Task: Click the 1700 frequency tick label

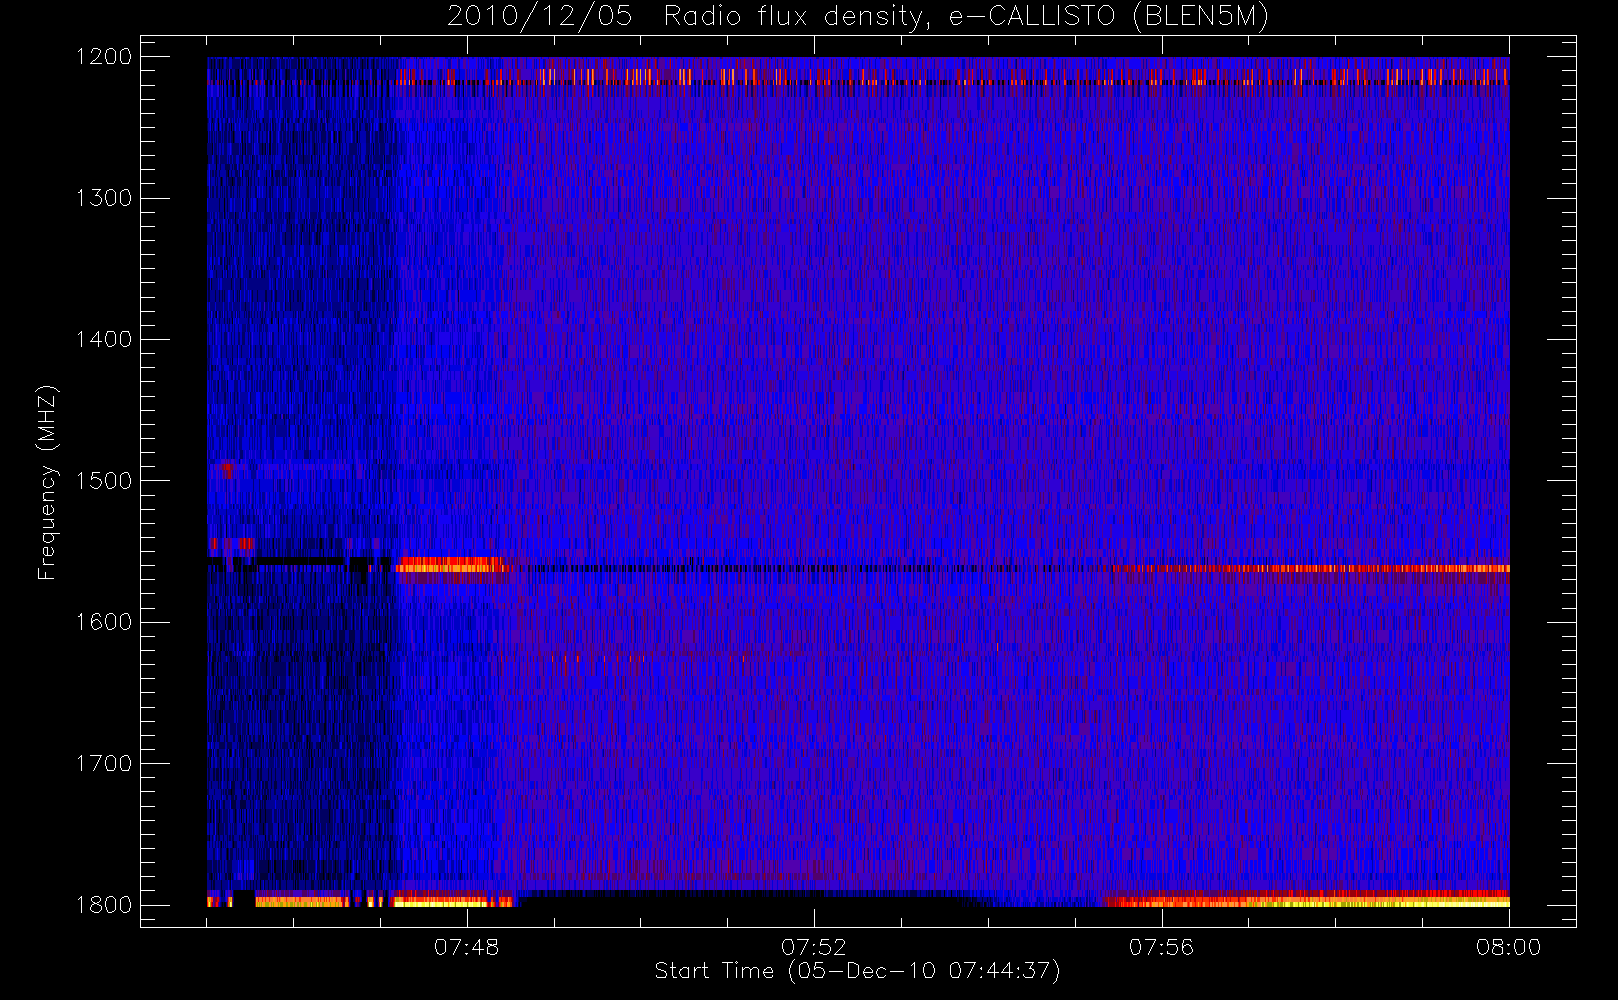Action: [104, 764]
